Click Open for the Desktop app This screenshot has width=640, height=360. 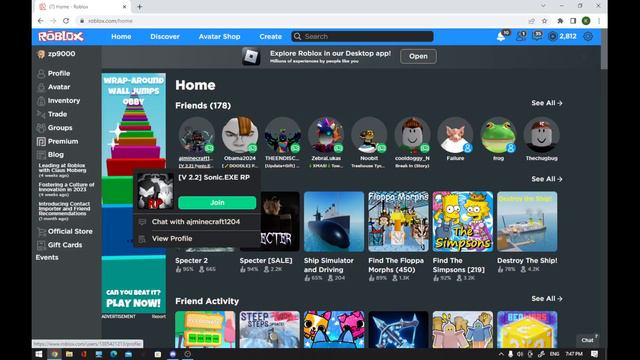coord(418,56)
